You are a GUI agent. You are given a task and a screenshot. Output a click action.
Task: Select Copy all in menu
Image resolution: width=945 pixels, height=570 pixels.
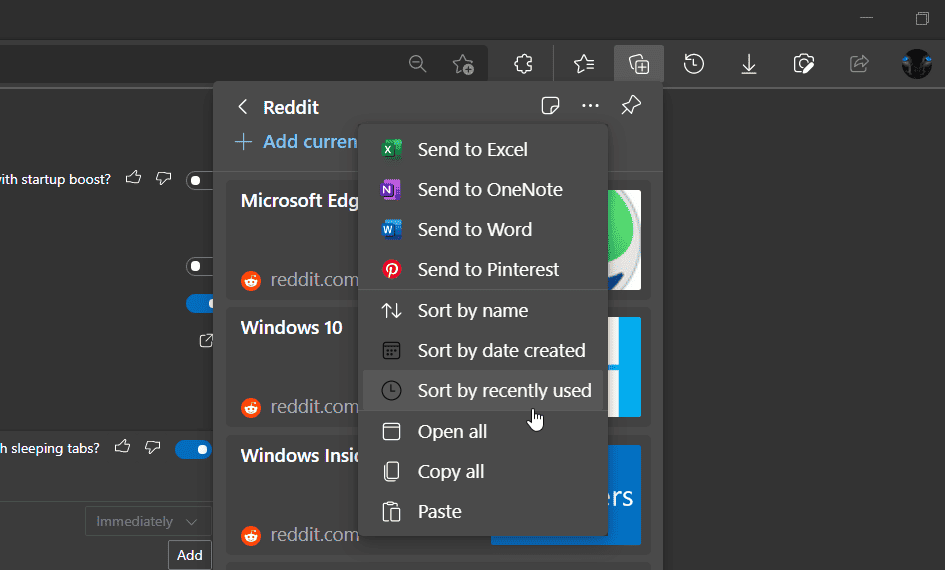coord(483,472)
